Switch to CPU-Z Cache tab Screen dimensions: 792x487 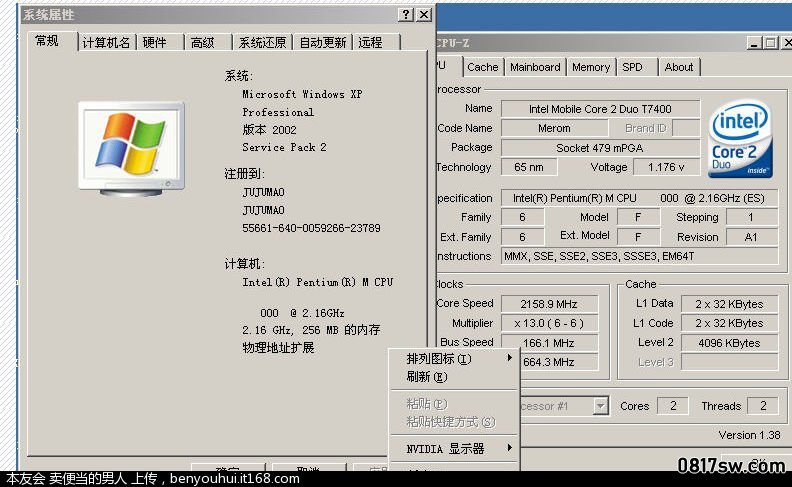[482, 67]
